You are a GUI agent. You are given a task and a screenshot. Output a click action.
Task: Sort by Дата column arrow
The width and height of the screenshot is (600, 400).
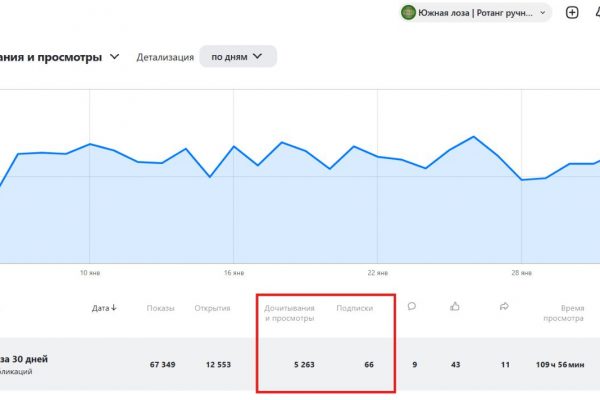point(104,308)
